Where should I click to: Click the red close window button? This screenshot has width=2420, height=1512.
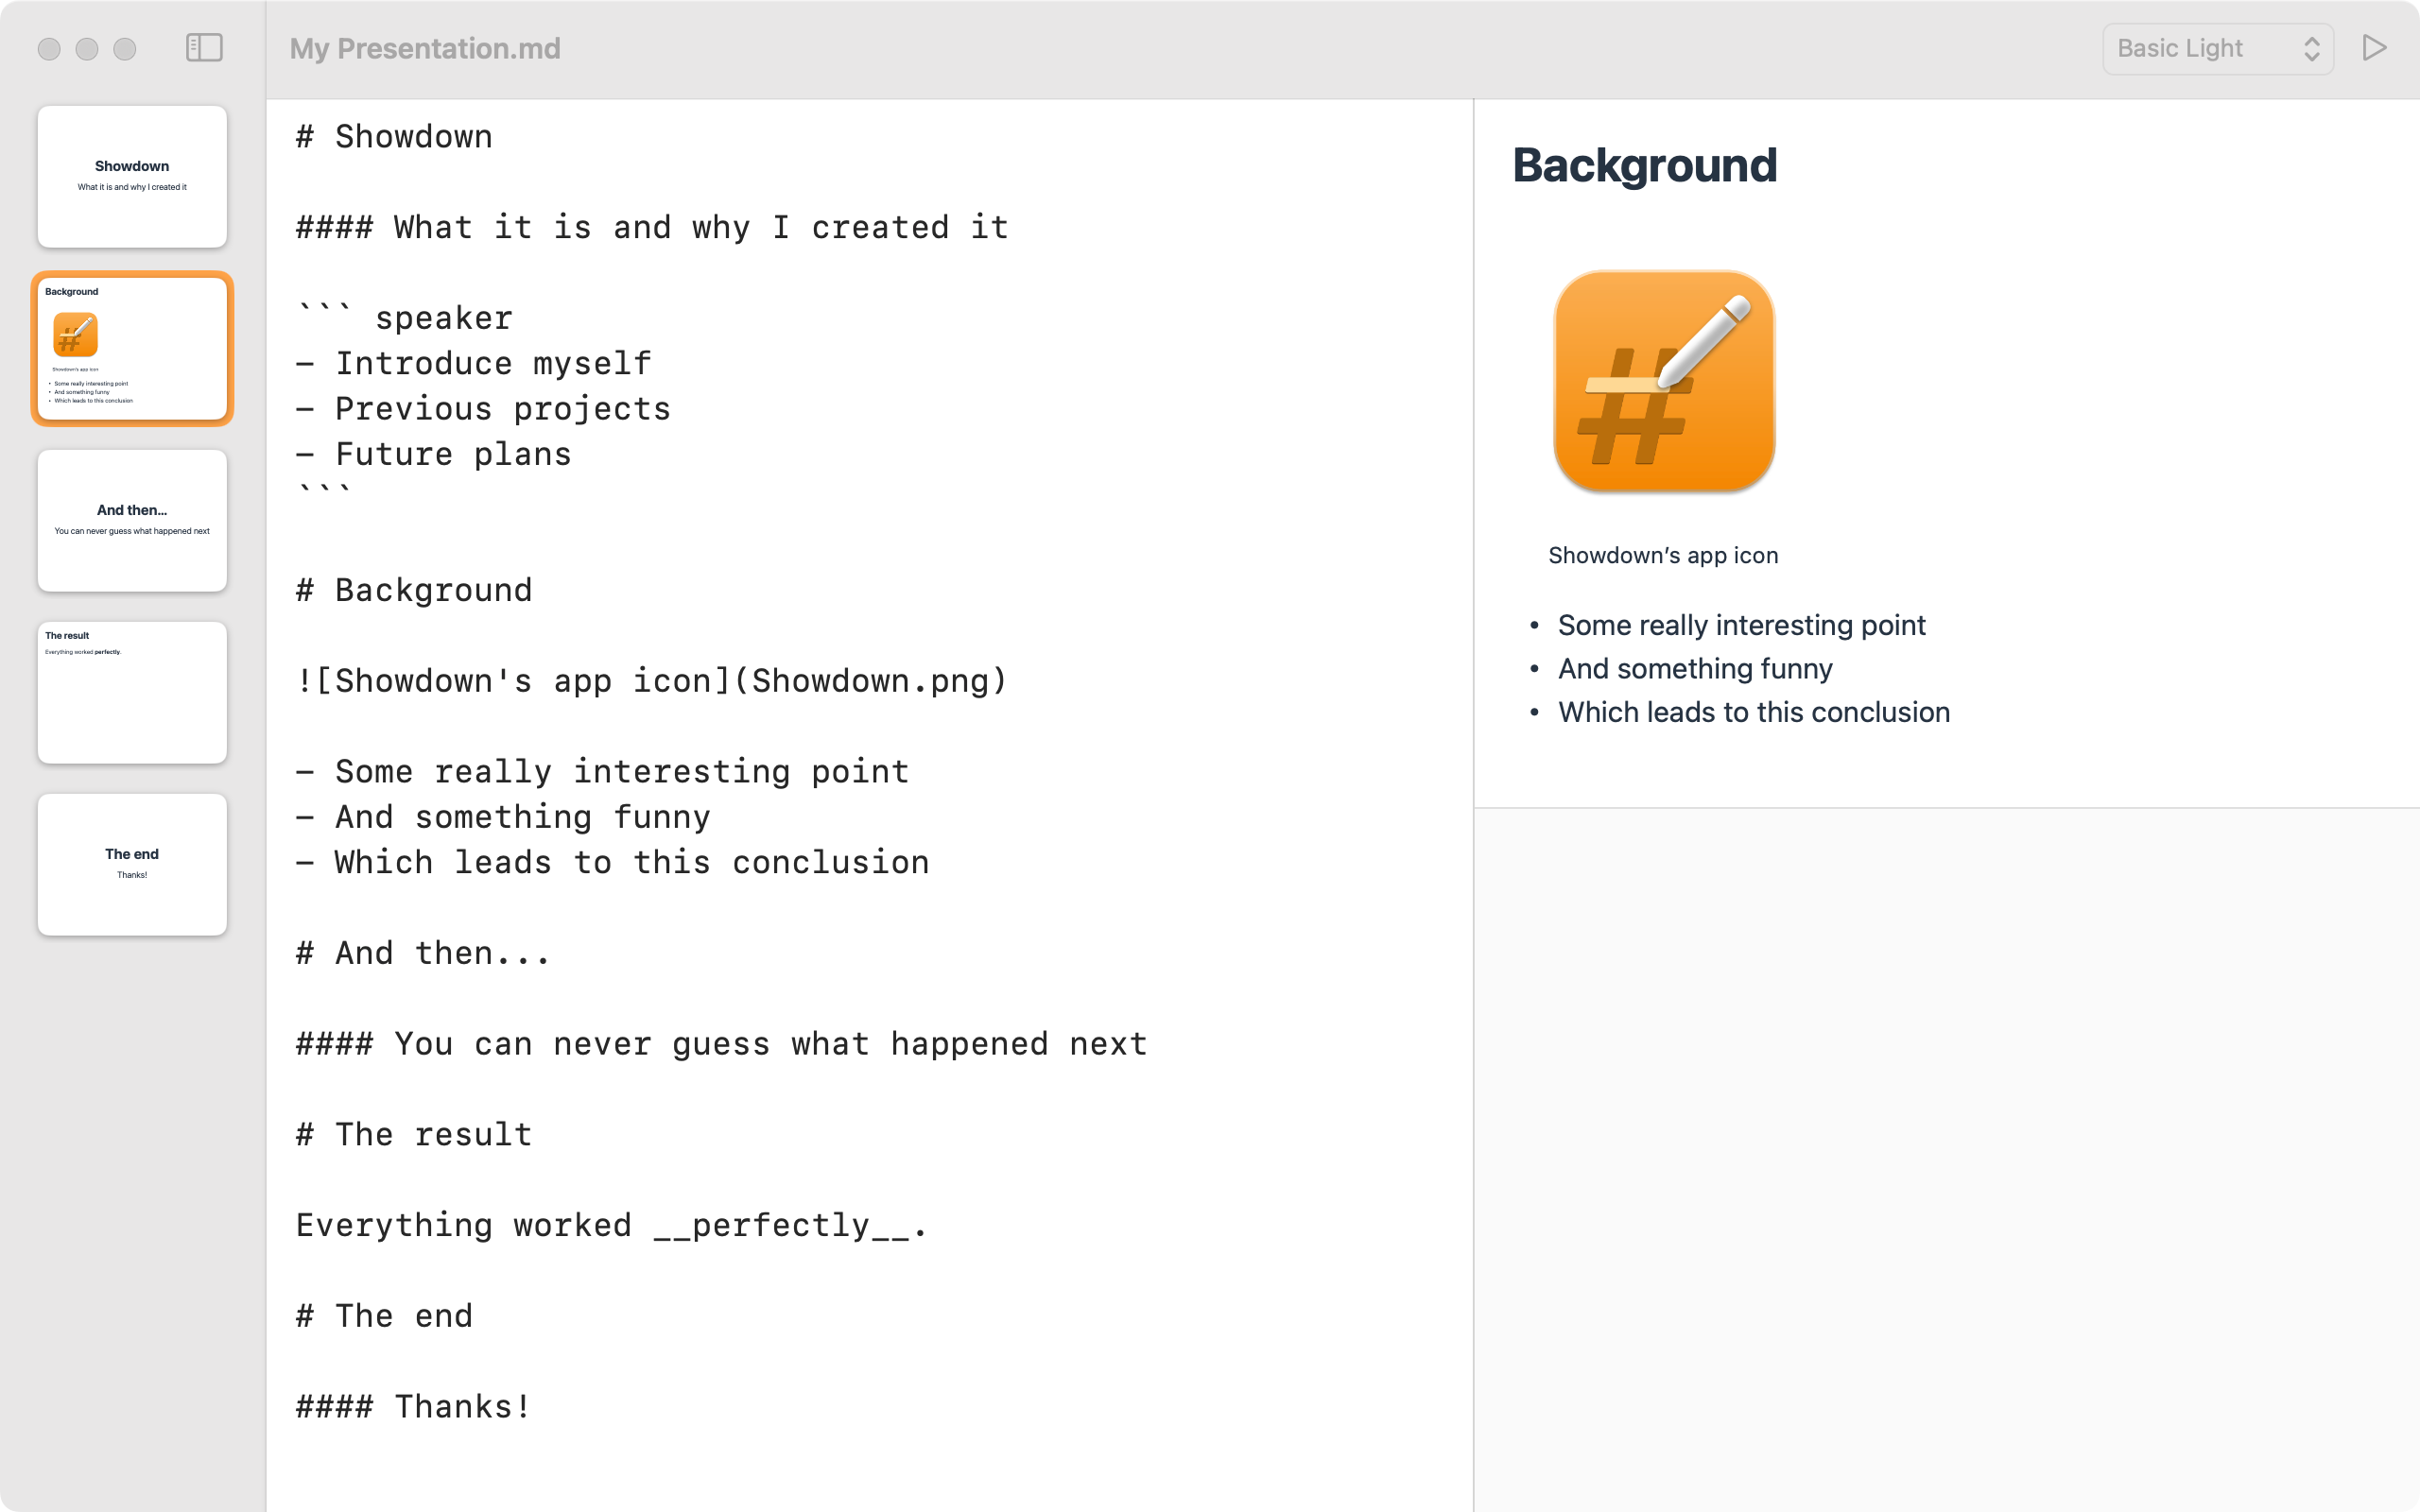(x=49, y=49)
